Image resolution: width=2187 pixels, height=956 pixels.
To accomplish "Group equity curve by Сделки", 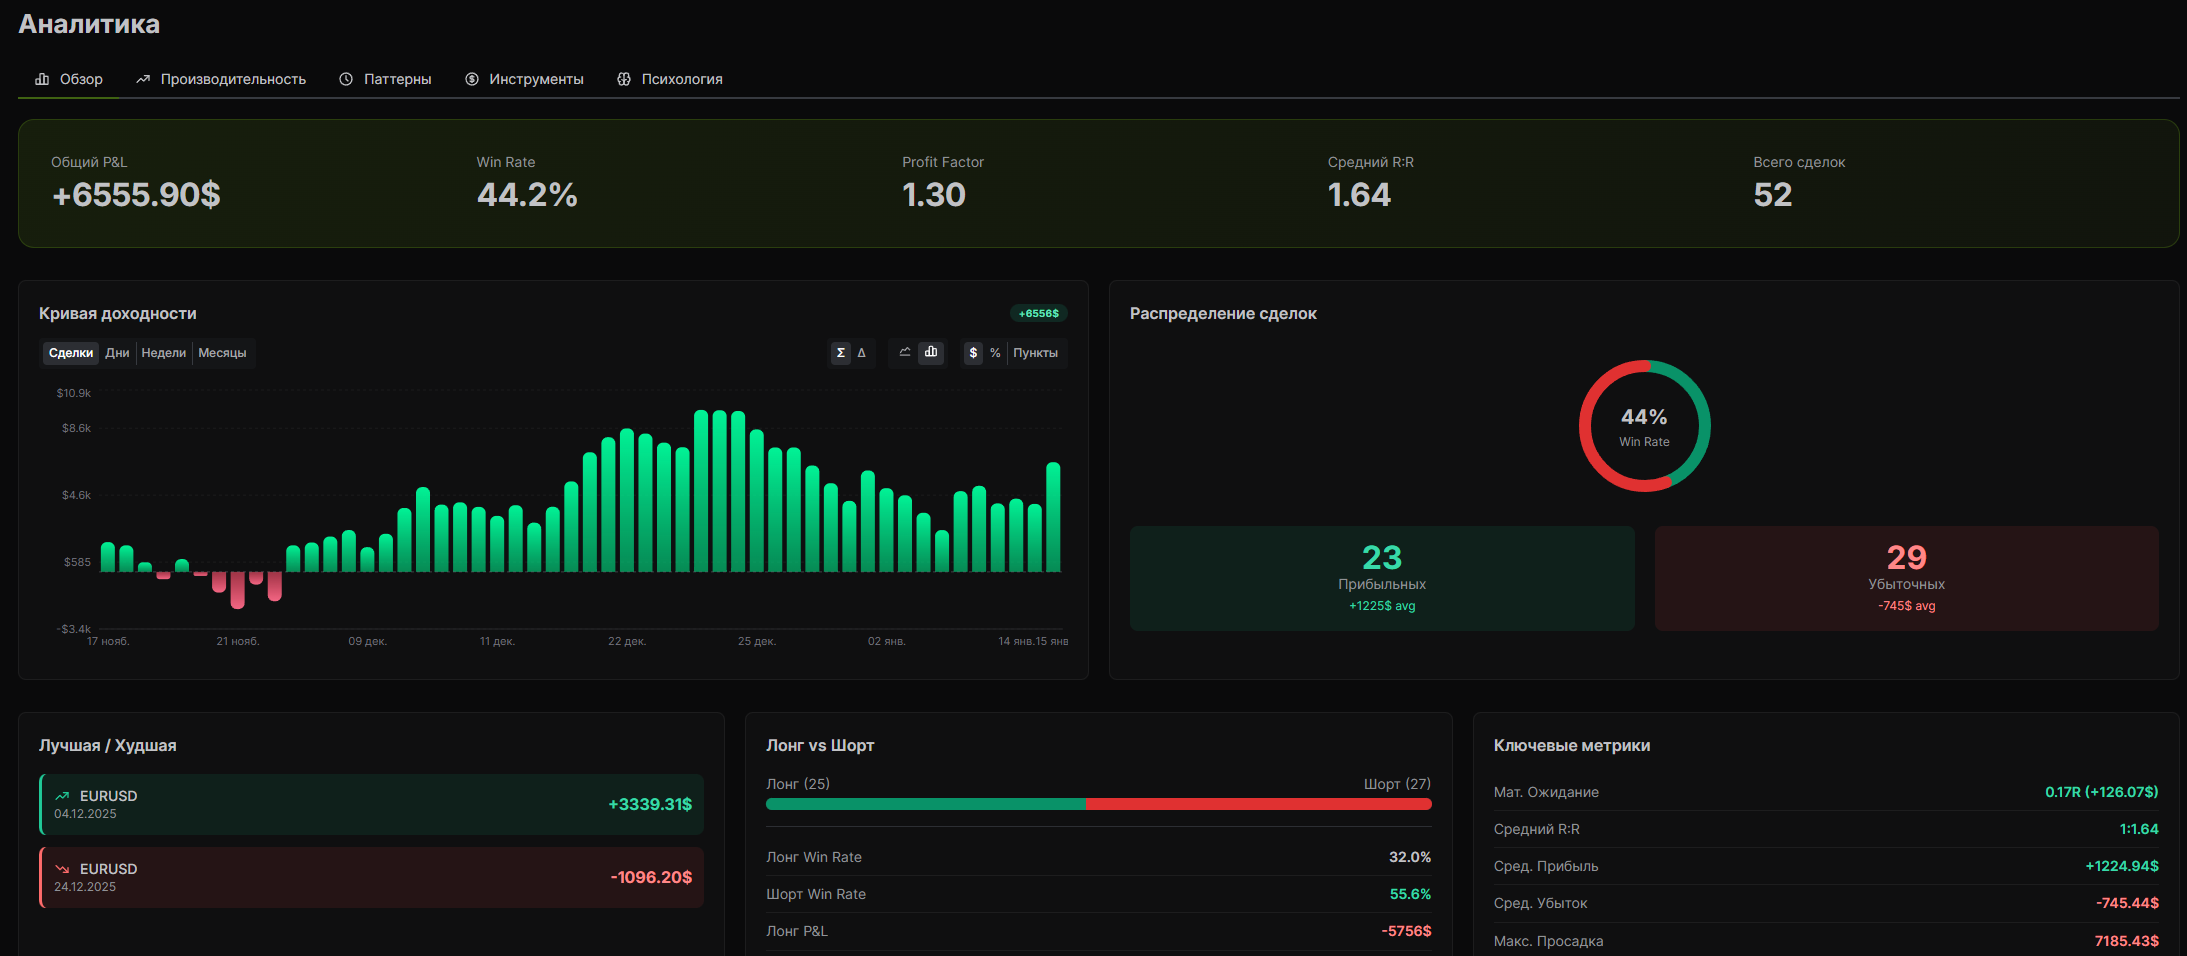I will point(71,353).
